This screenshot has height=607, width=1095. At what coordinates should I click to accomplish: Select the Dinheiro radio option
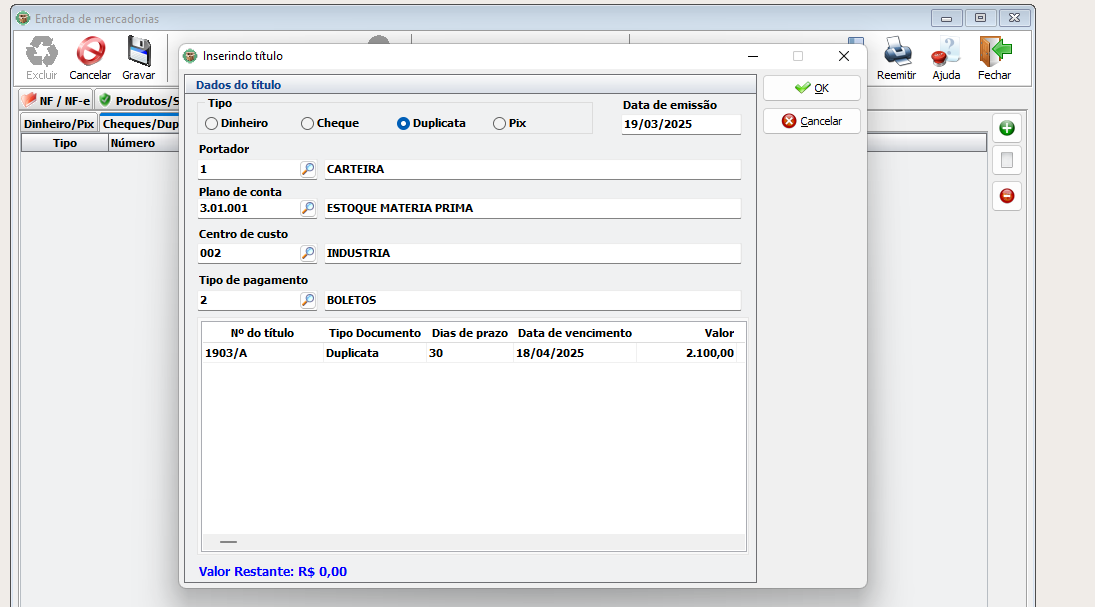pos(211,124)
